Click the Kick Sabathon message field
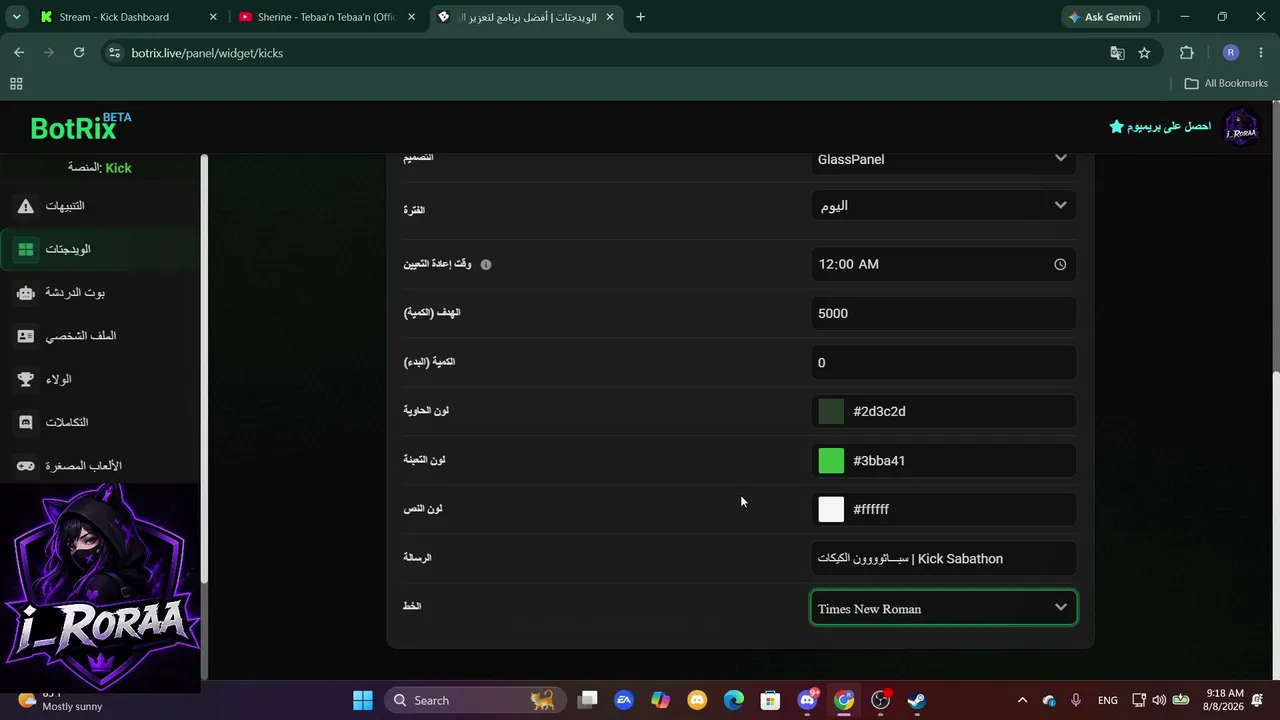This screenshot has height=720, width=1280. pyautogui.click(x=943, y=558)
